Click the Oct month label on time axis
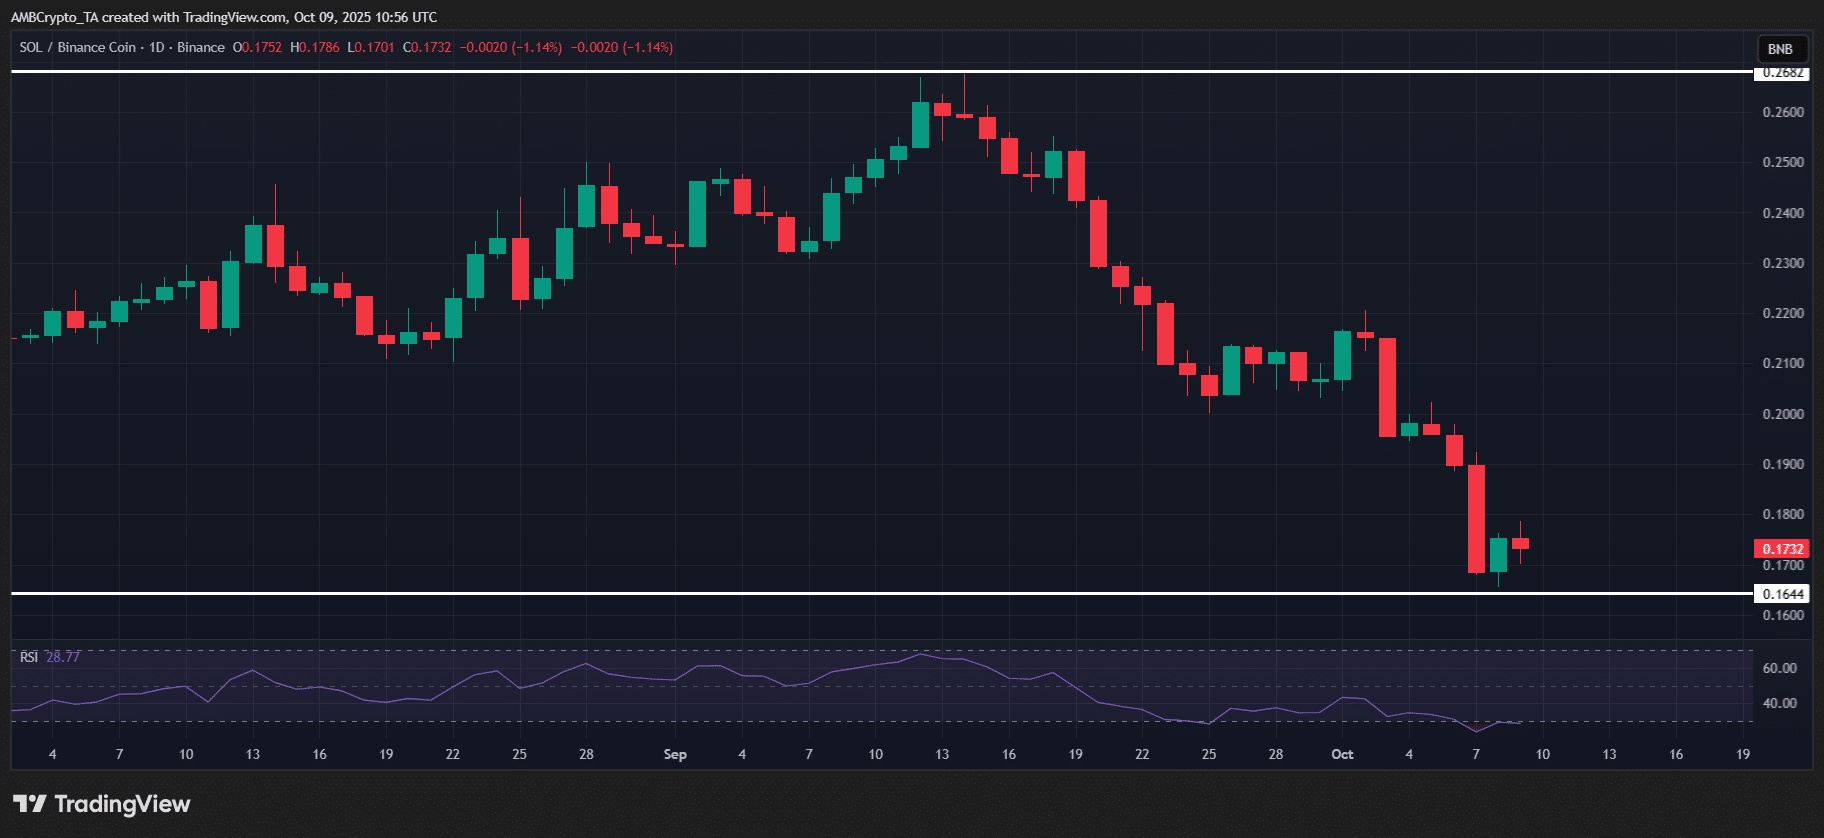Screen dimensions: 1824x838 (x=1342, y=754)
